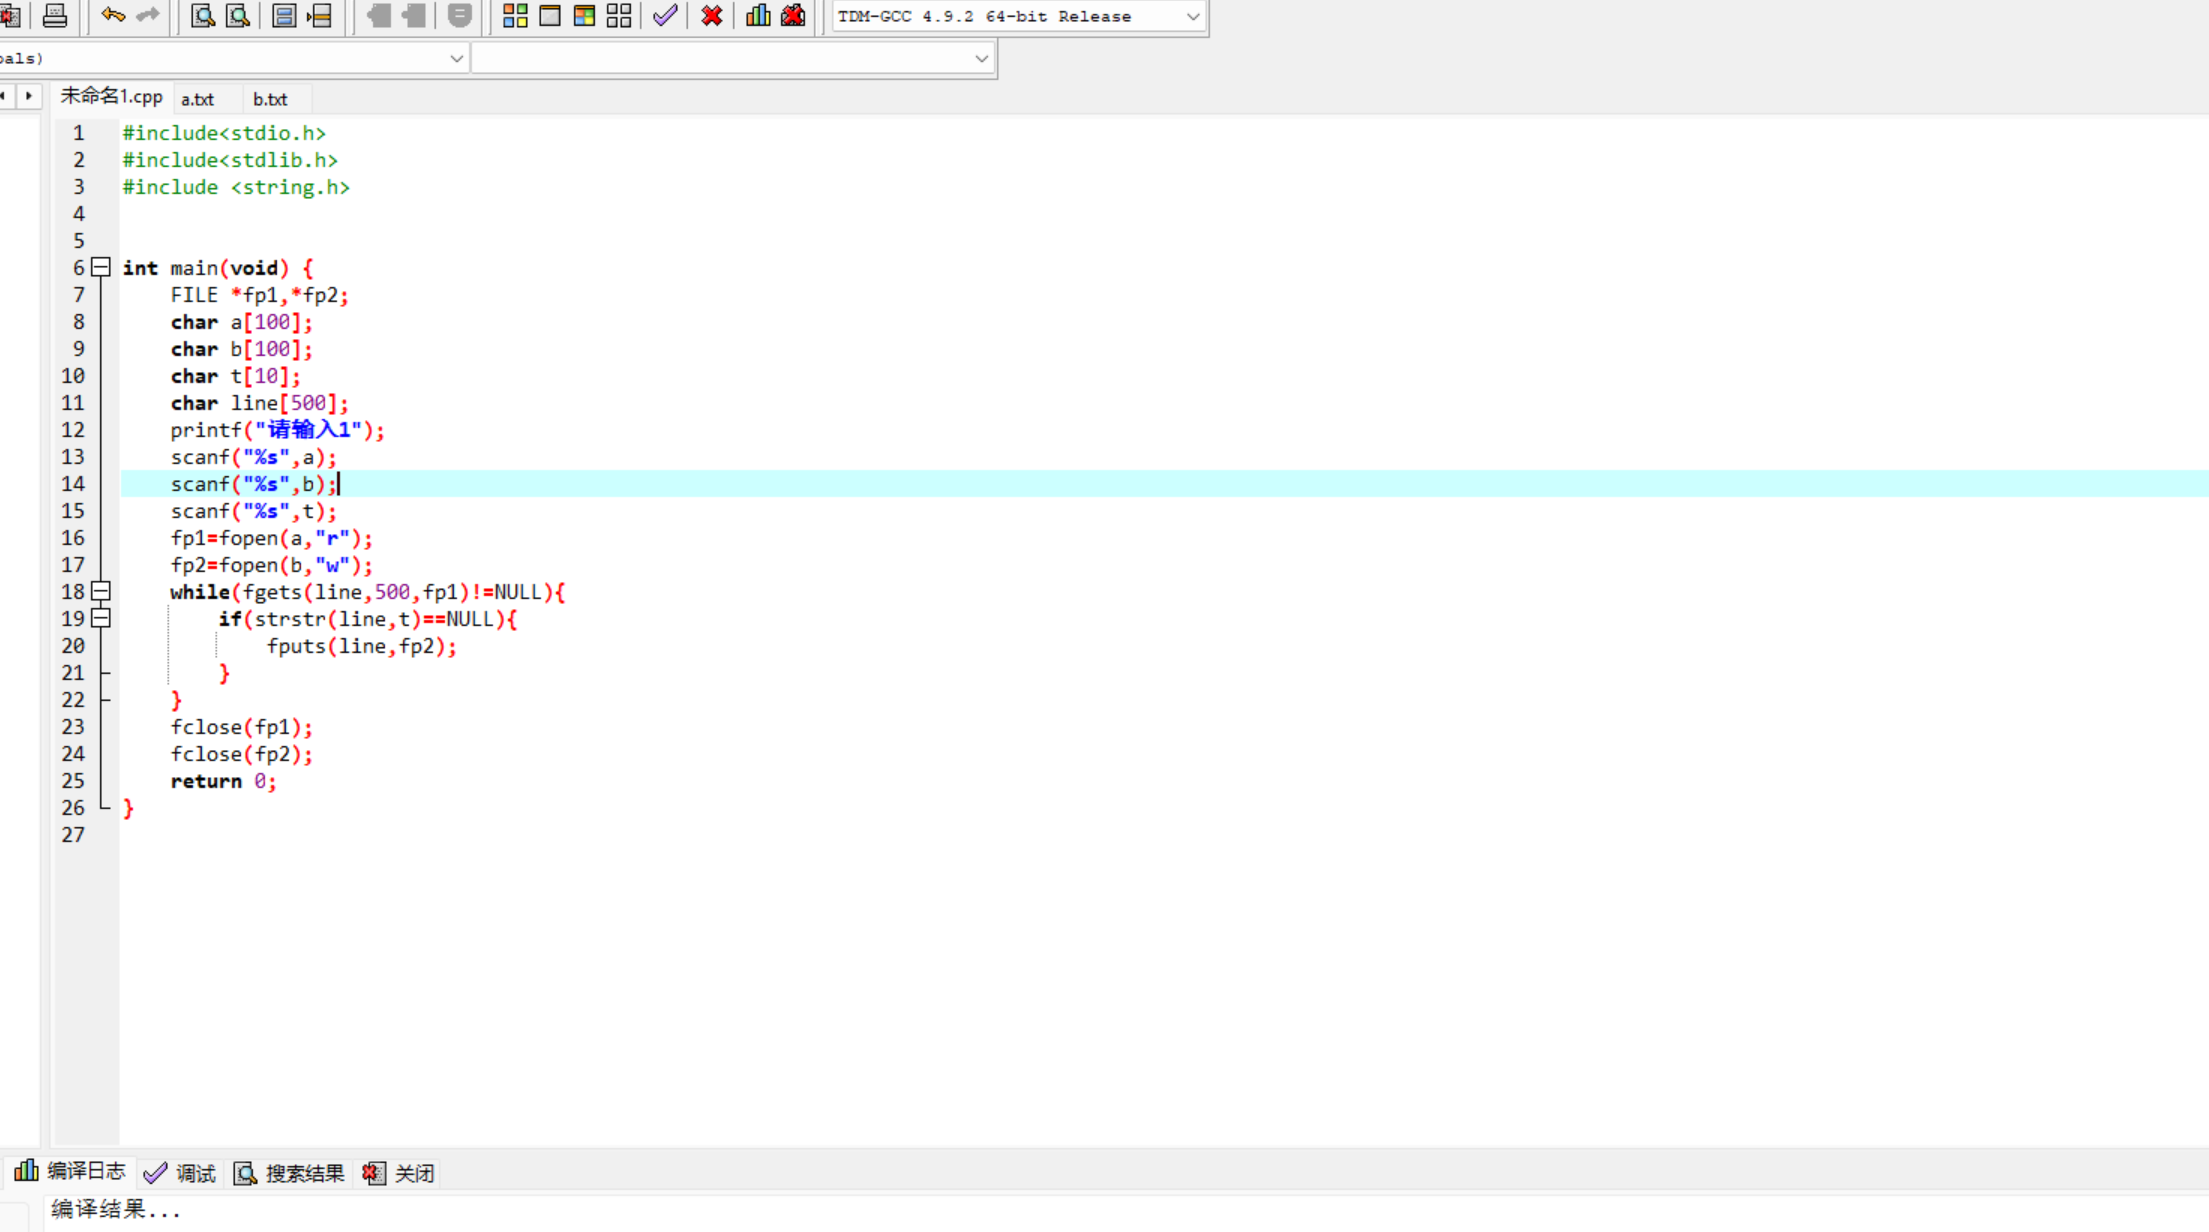Click the 关闭 close panel button
Viewport: 2209px width, 1232px height.
coord(399,1173)
